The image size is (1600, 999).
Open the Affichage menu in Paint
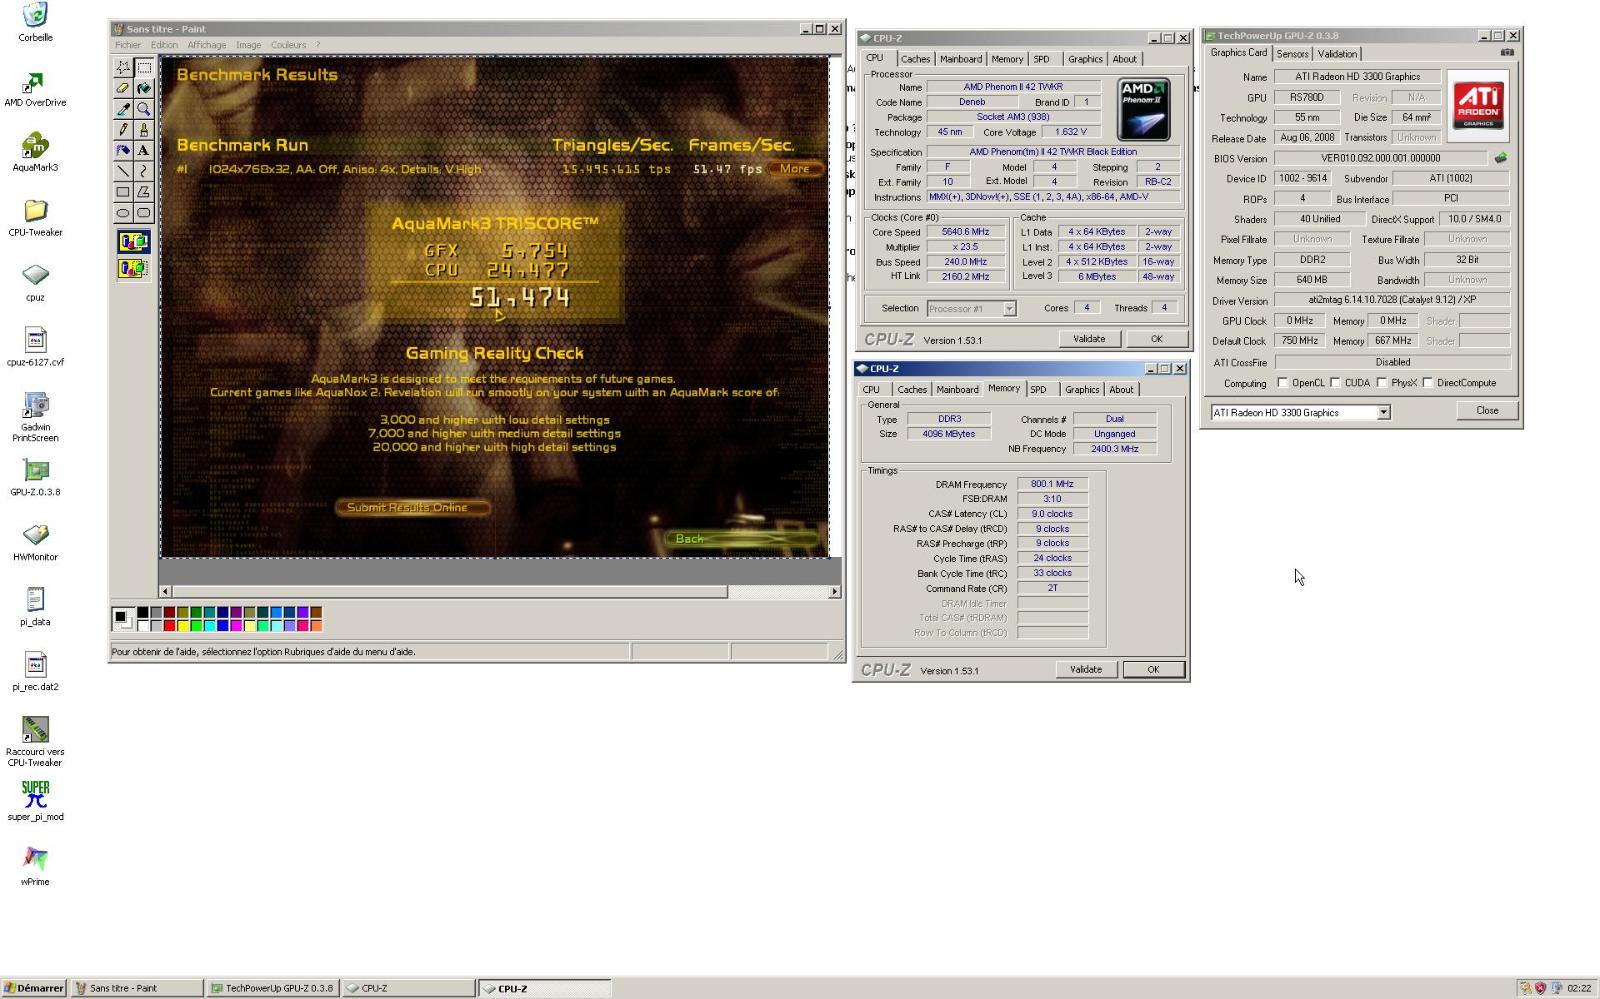pos(207,45)
